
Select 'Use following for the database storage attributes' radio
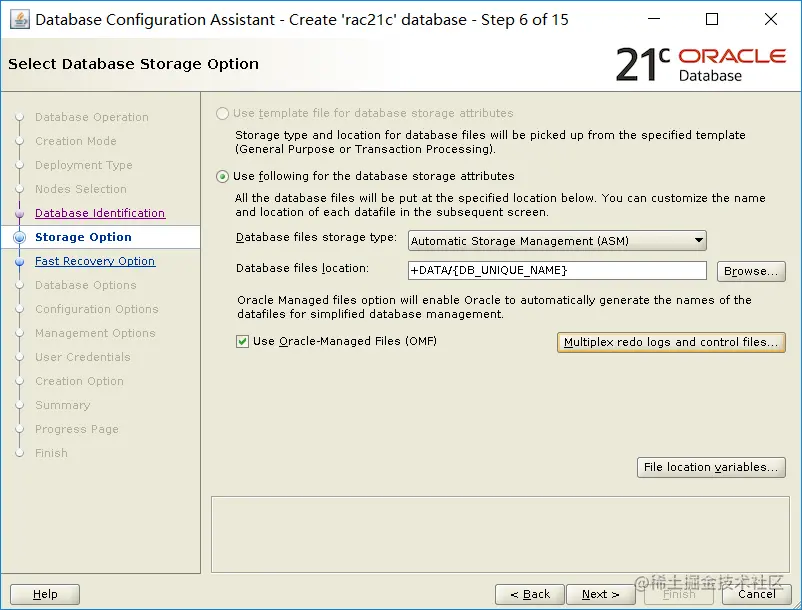point(222,176)
